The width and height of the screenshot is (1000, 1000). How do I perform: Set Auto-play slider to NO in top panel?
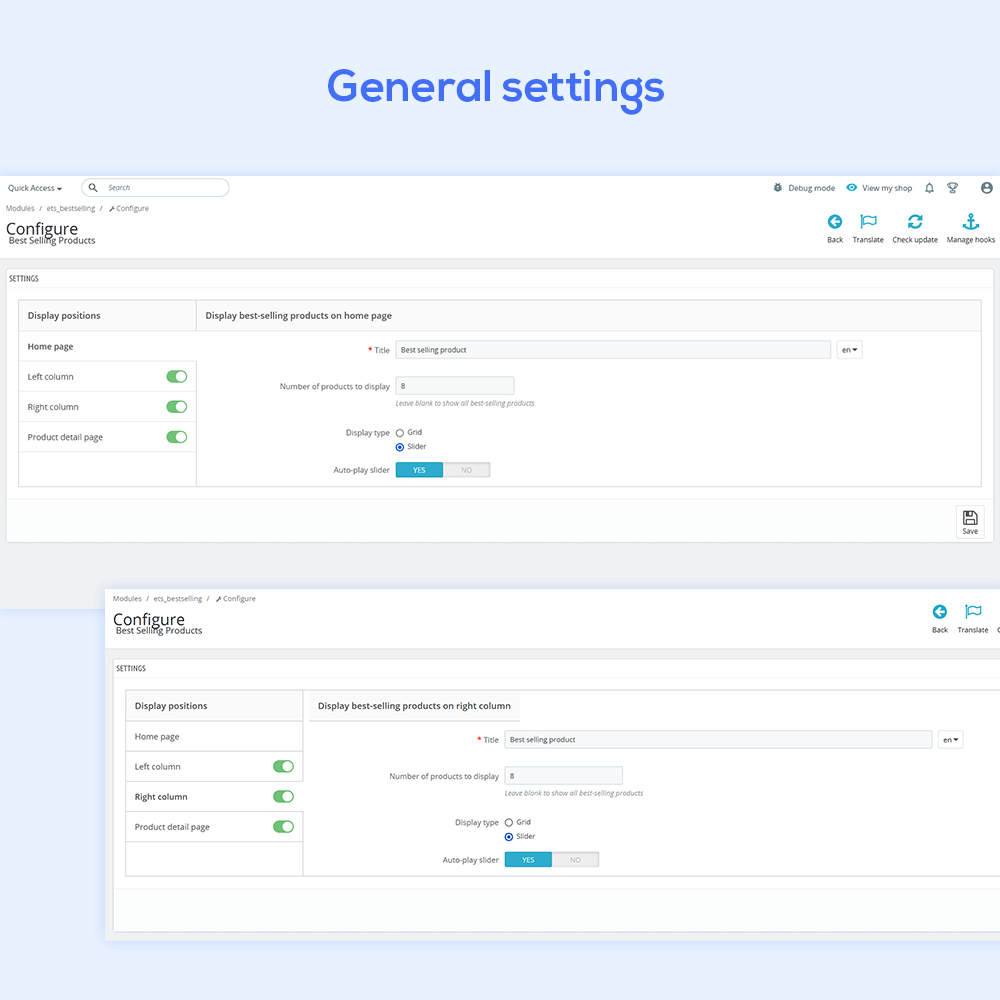(466, 470)
